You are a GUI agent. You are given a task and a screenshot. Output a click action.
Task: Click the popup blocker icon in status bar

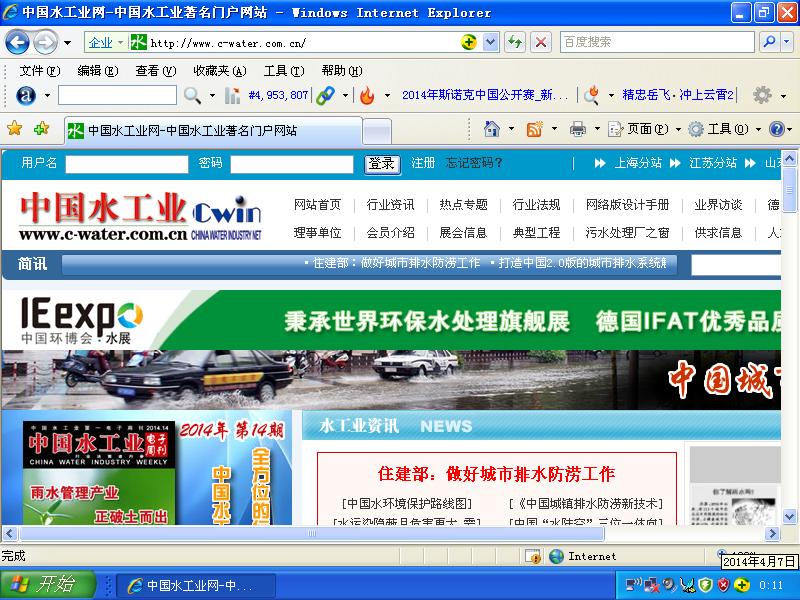click(534, 556)
